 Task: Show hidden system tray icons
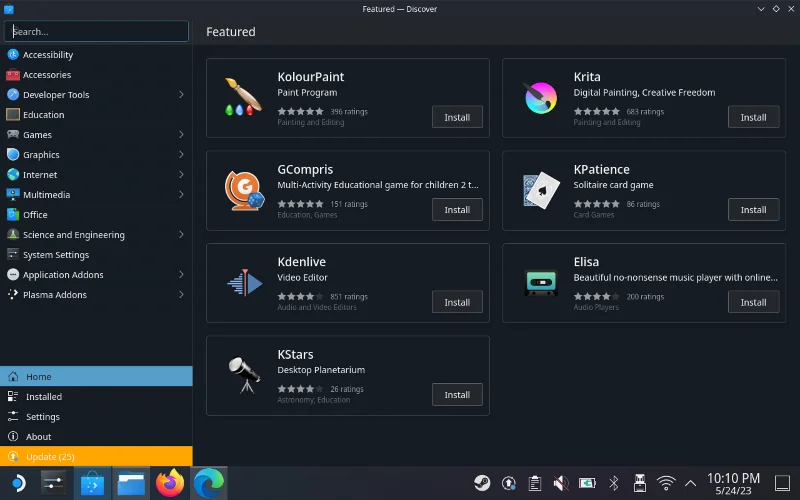tap(690, 483)
